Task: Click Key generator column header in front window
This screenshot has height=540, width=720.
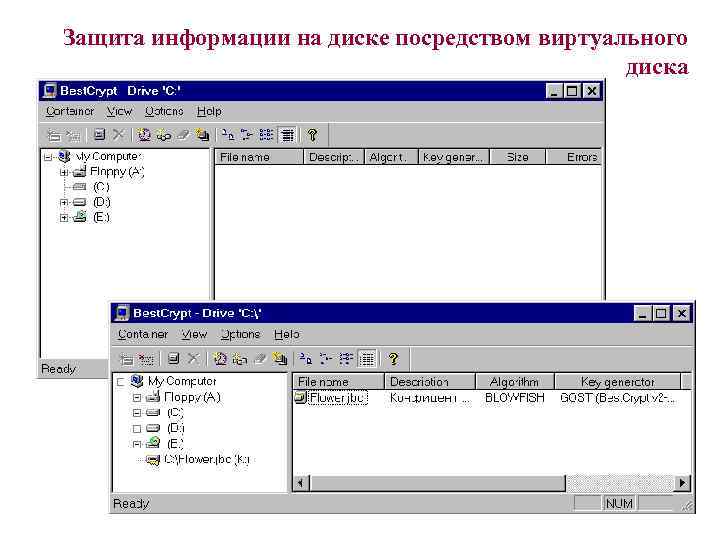Action: (618, 382)
